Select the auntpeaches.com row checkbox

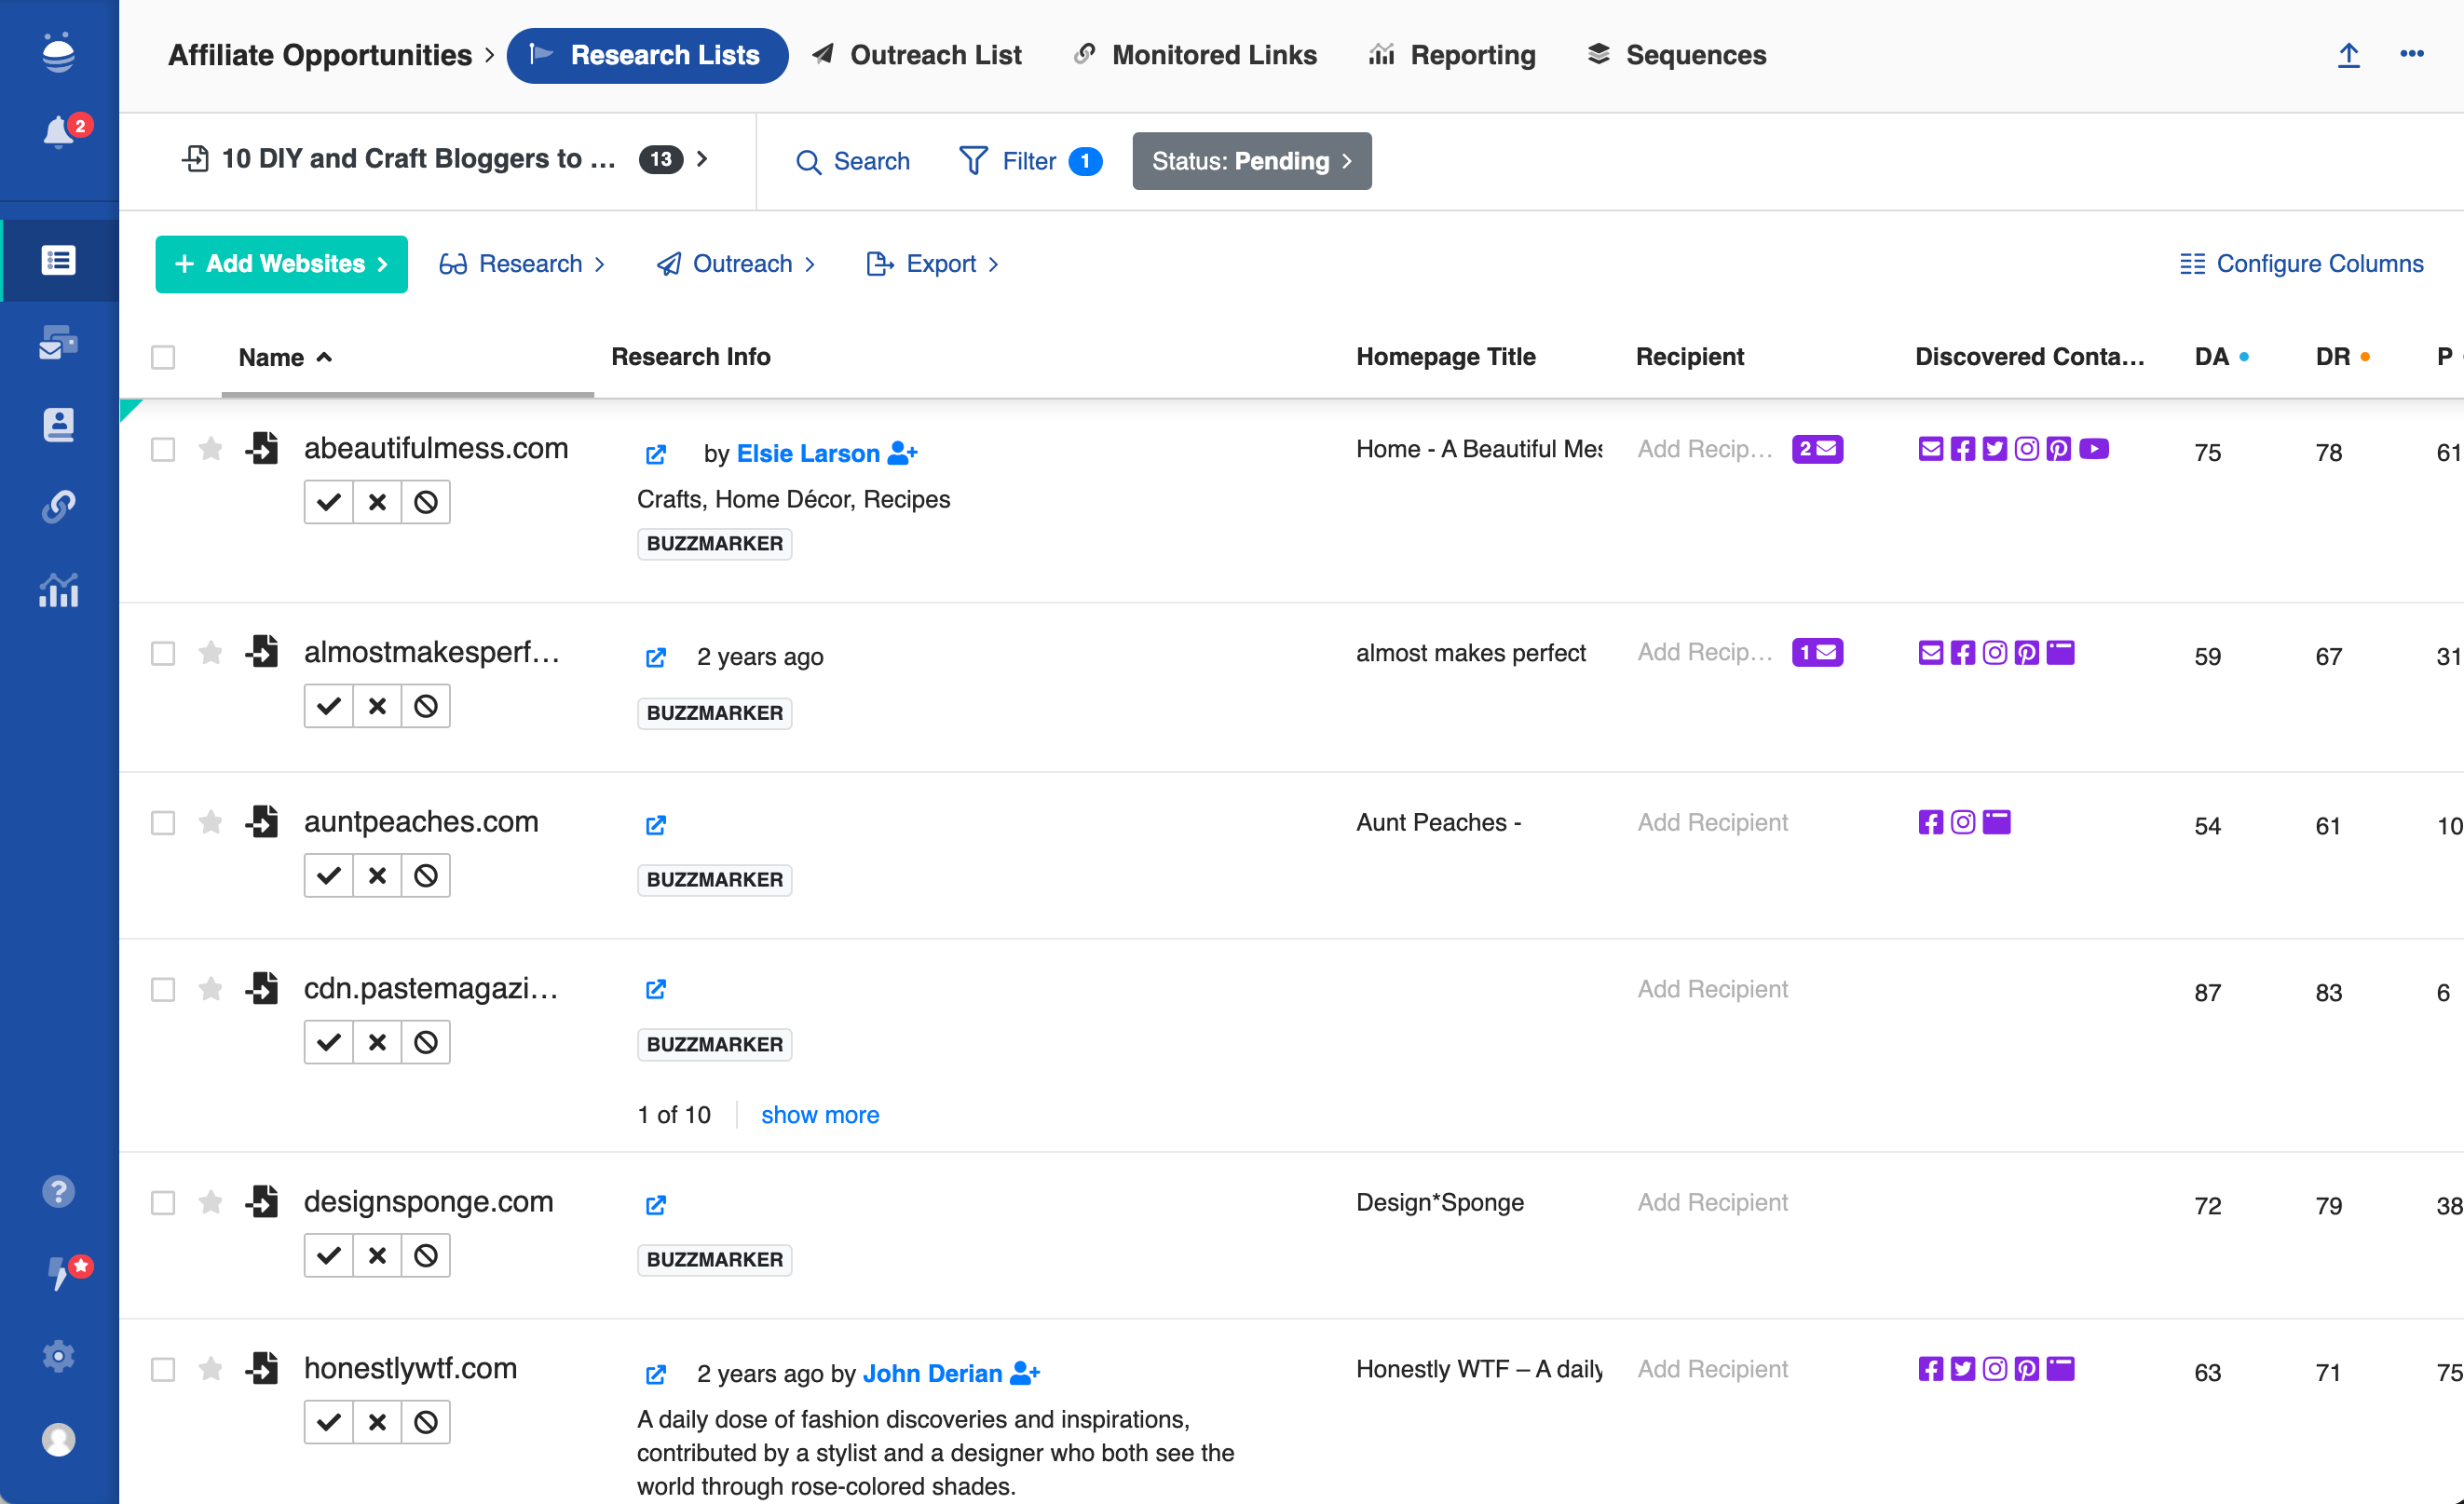point(163,822)
